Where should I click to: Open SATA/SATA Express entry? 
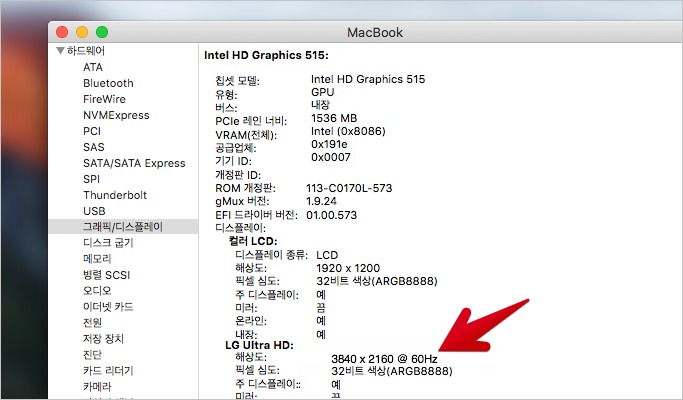click(x=134, y=163)
